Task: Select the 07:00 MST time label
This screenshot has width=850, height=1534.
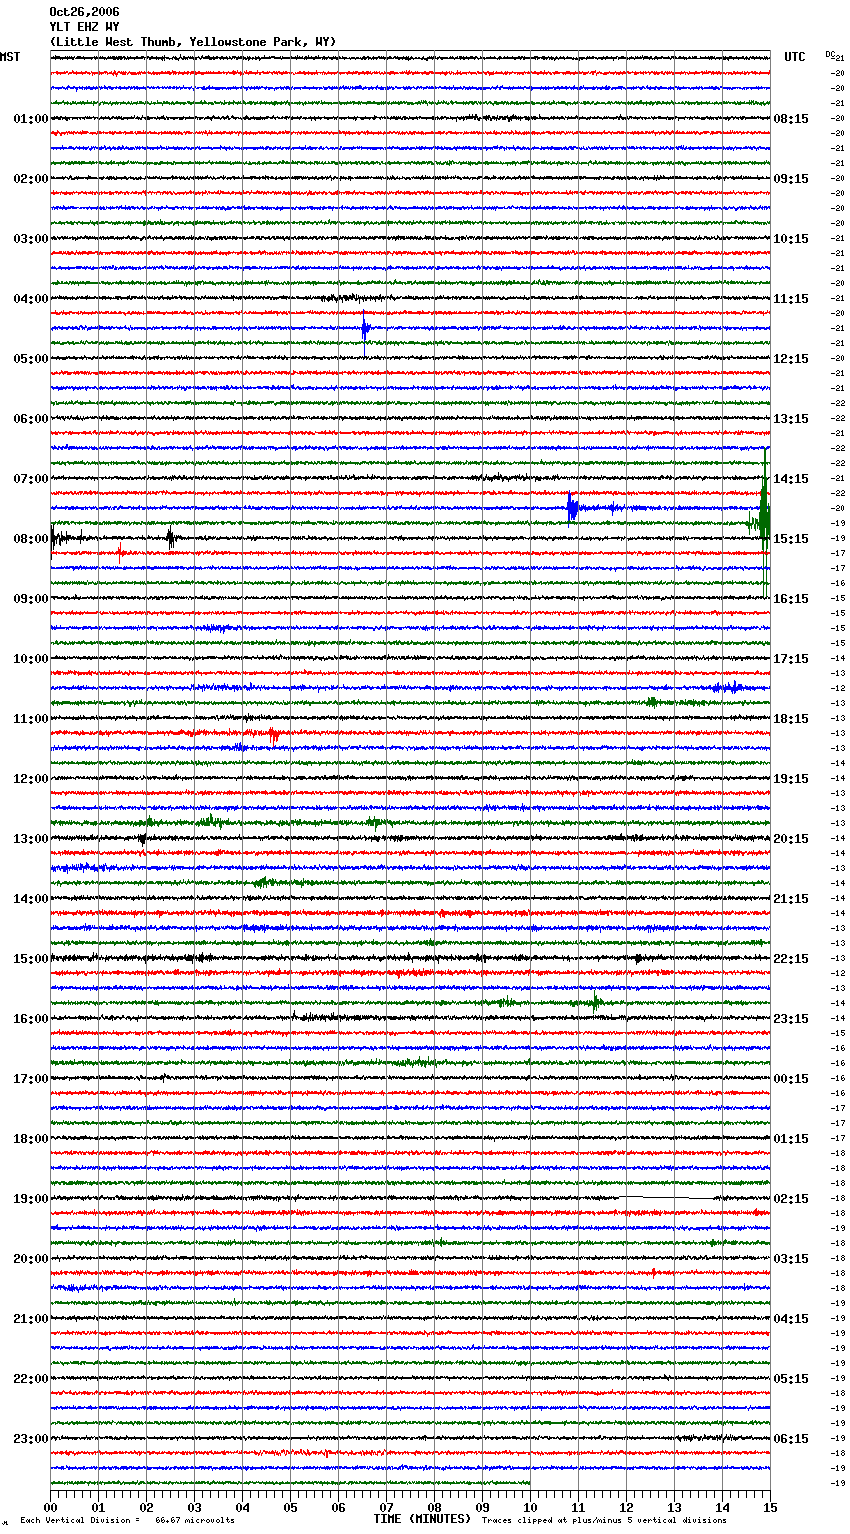Action: 31,479
